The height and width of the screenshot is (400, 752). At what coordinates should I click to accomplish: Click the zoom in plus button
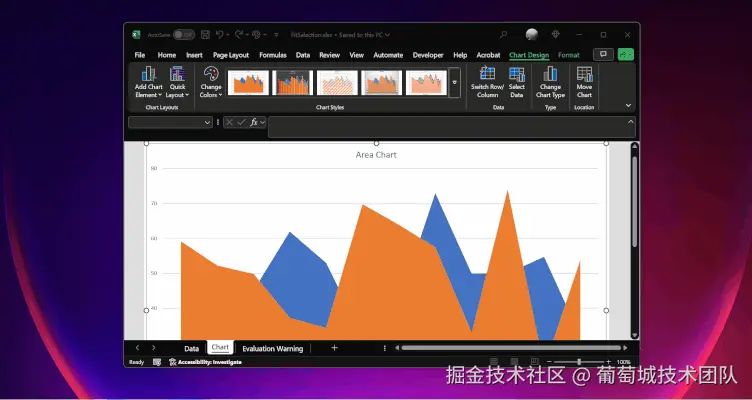click(x=609, y=362)
